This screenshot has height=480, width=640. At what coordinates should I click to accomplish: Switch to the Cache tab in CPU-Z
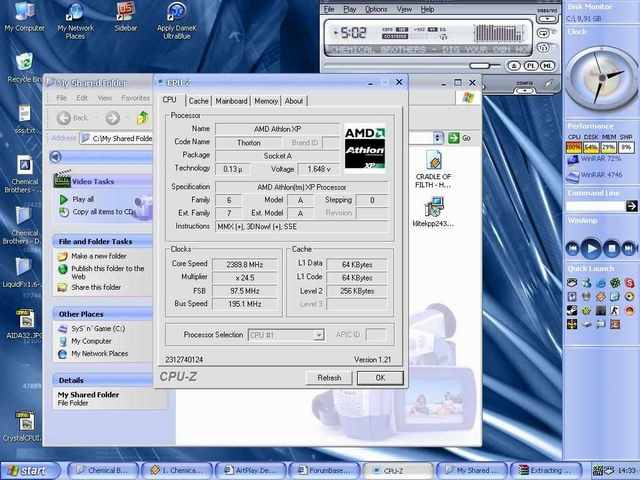click(x=199, y=101)
